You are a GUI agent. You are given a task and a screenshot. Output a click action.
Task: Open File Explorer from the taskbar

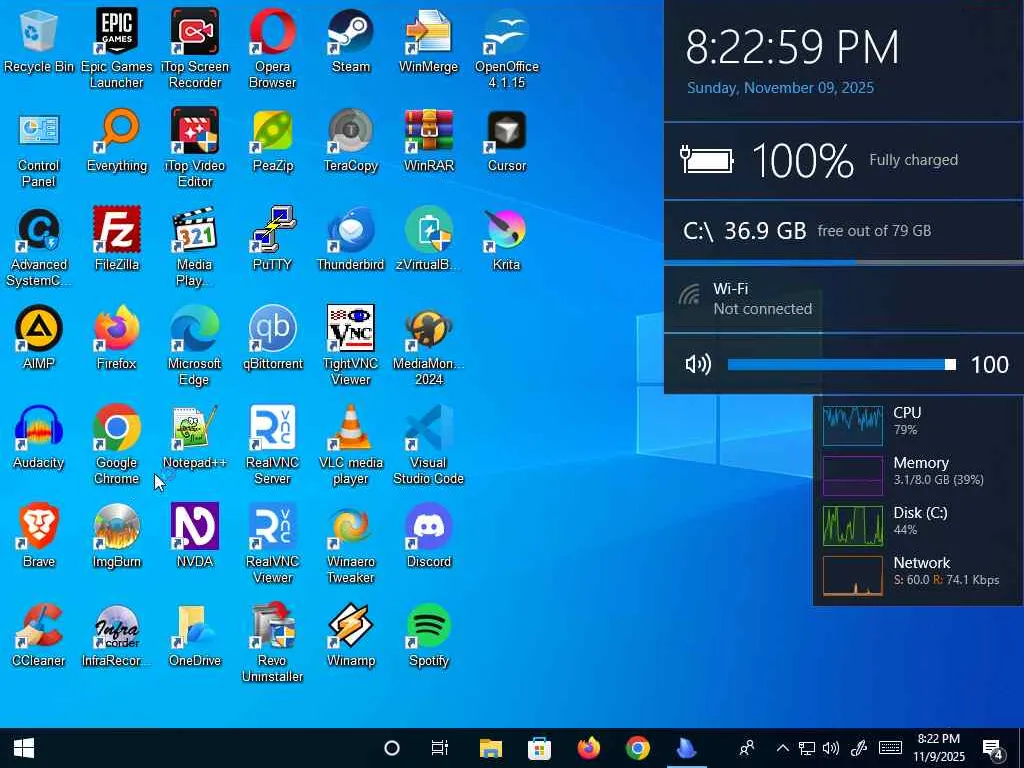point(490,748)
